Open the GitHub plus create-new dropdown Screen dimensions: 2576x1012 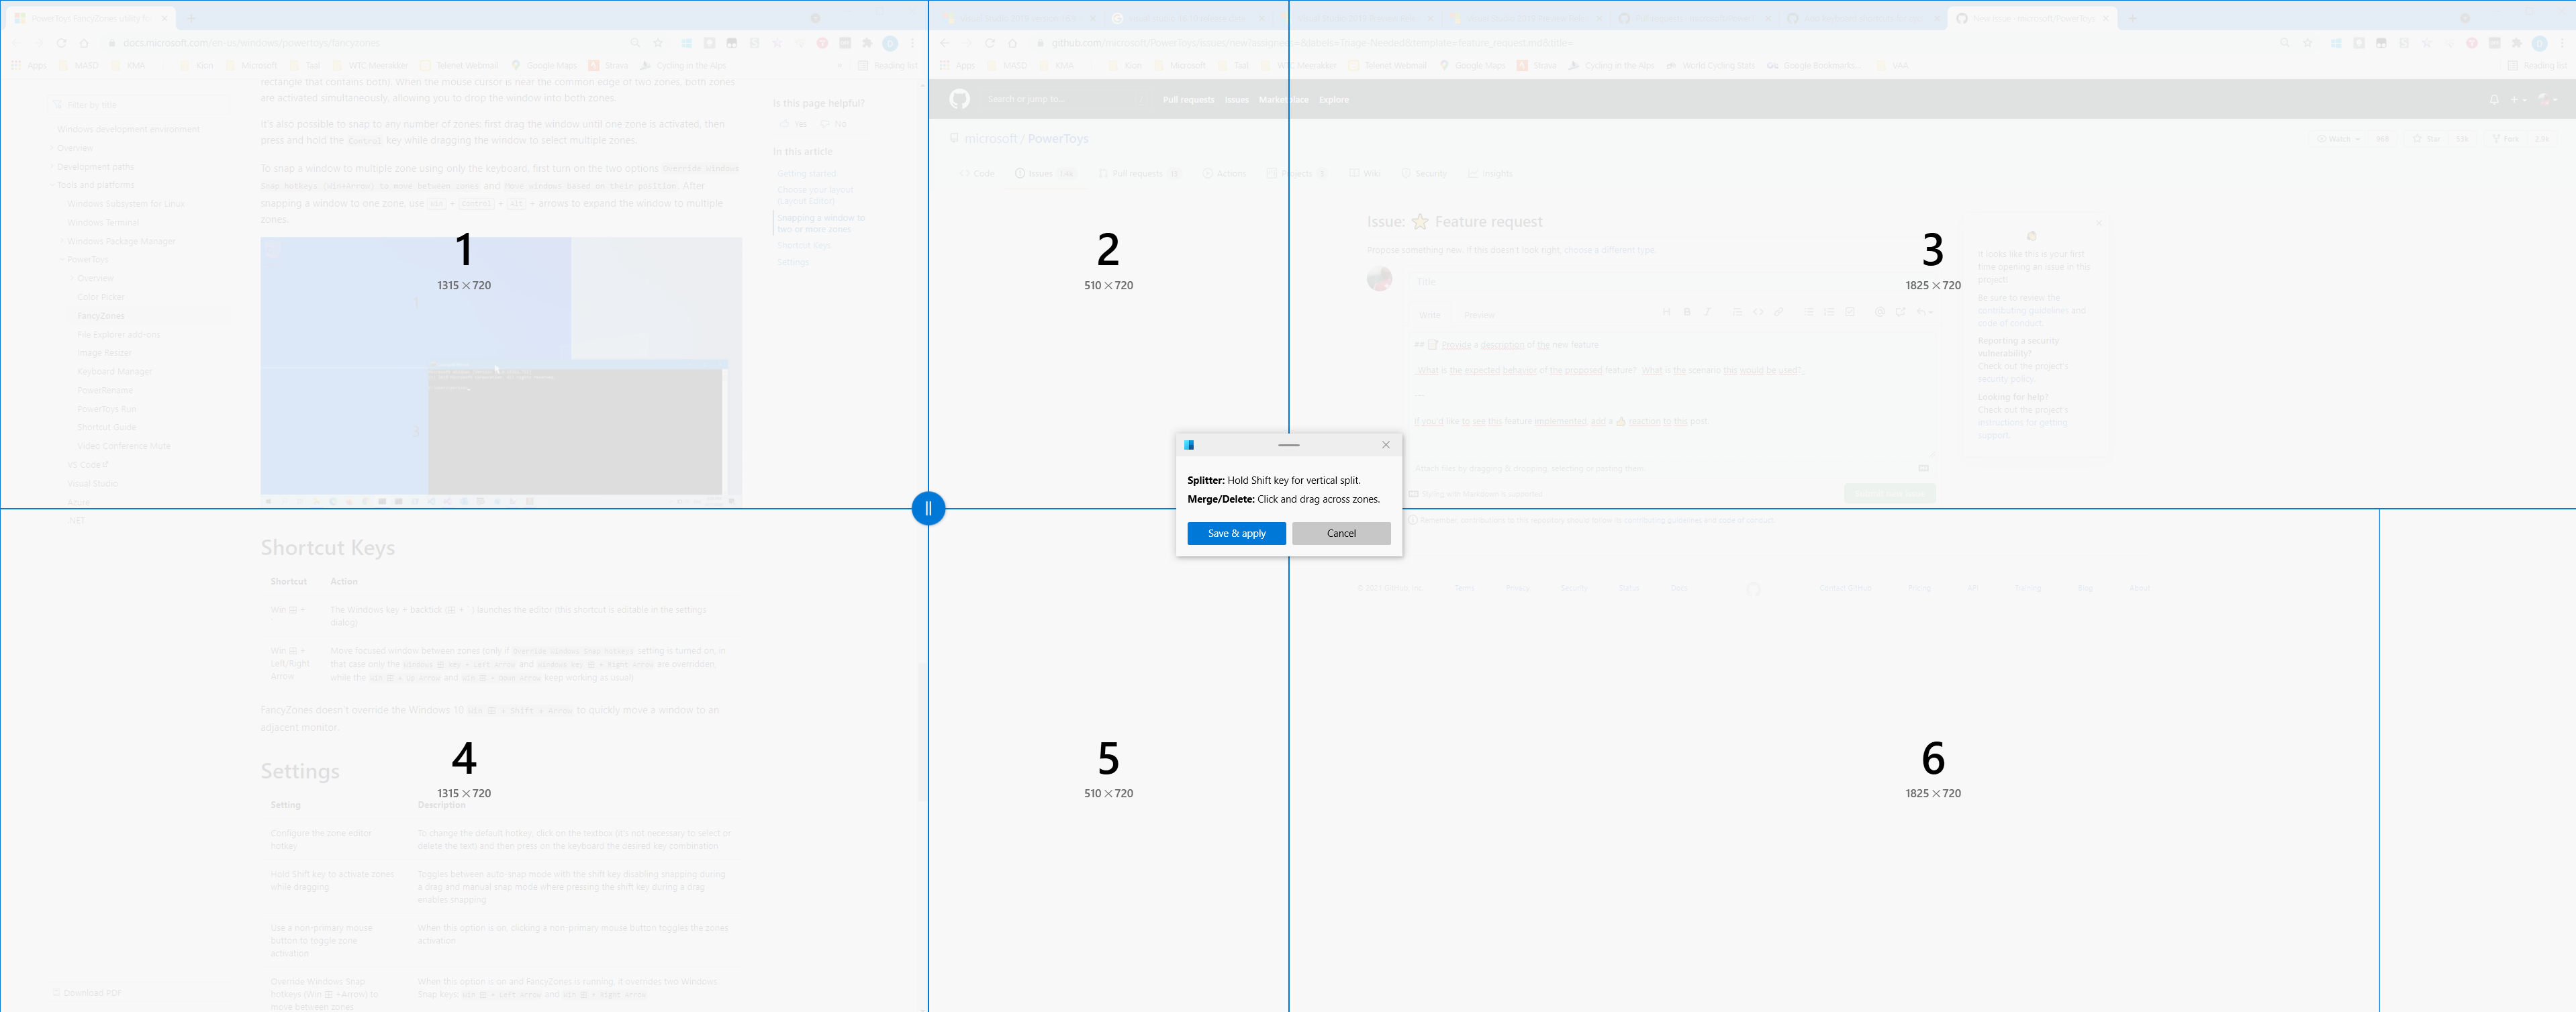pos(2518,99)
